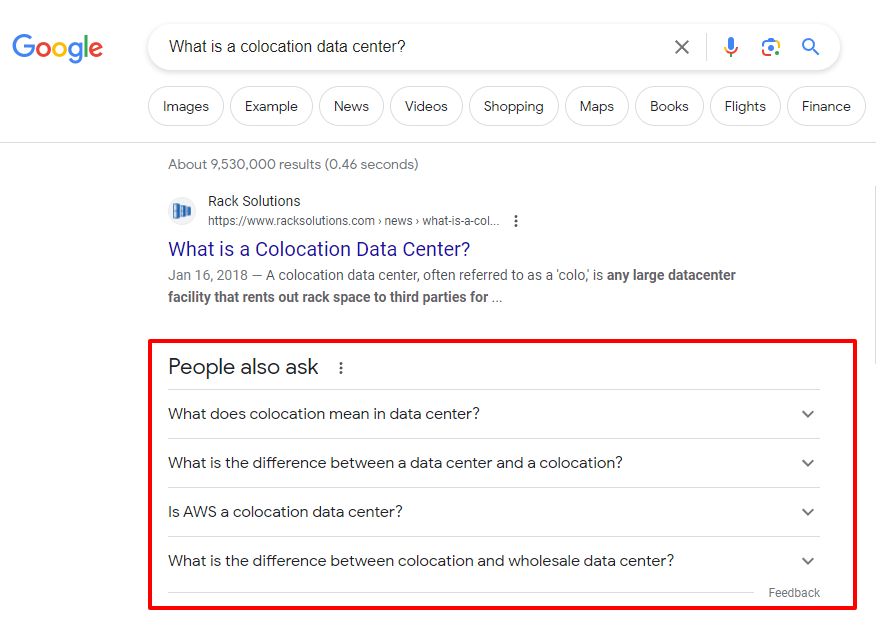Click the Rack Solutions site name
Viewport: 876px width, 617px height.
coord(254,201)
